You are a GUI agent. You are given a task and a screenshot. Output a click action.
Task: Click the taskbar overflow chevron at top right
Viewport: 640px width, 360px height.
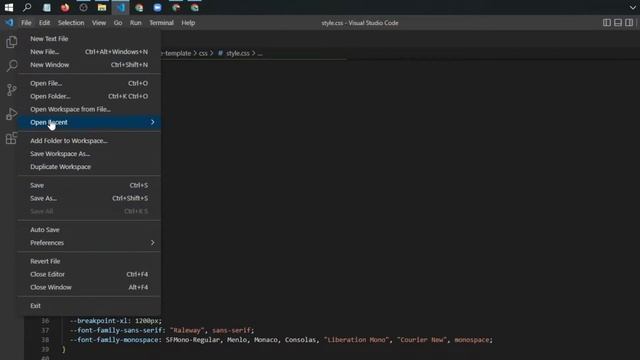pos(632,7)
